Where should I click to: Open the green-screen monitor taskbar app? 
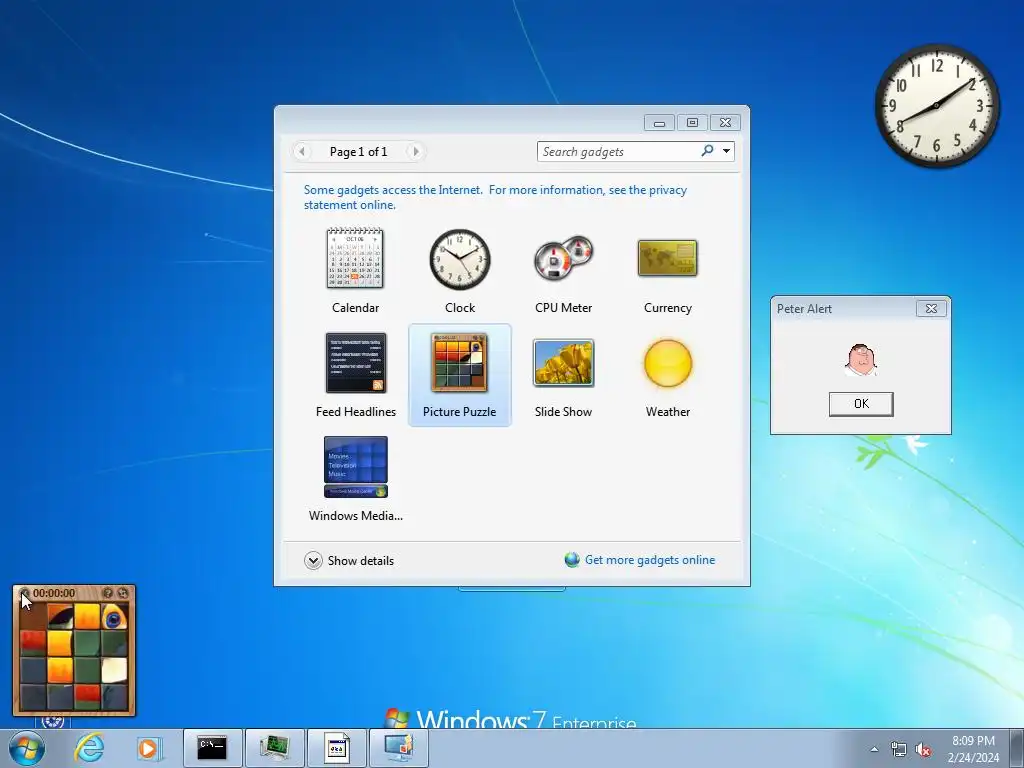point(275,748)
